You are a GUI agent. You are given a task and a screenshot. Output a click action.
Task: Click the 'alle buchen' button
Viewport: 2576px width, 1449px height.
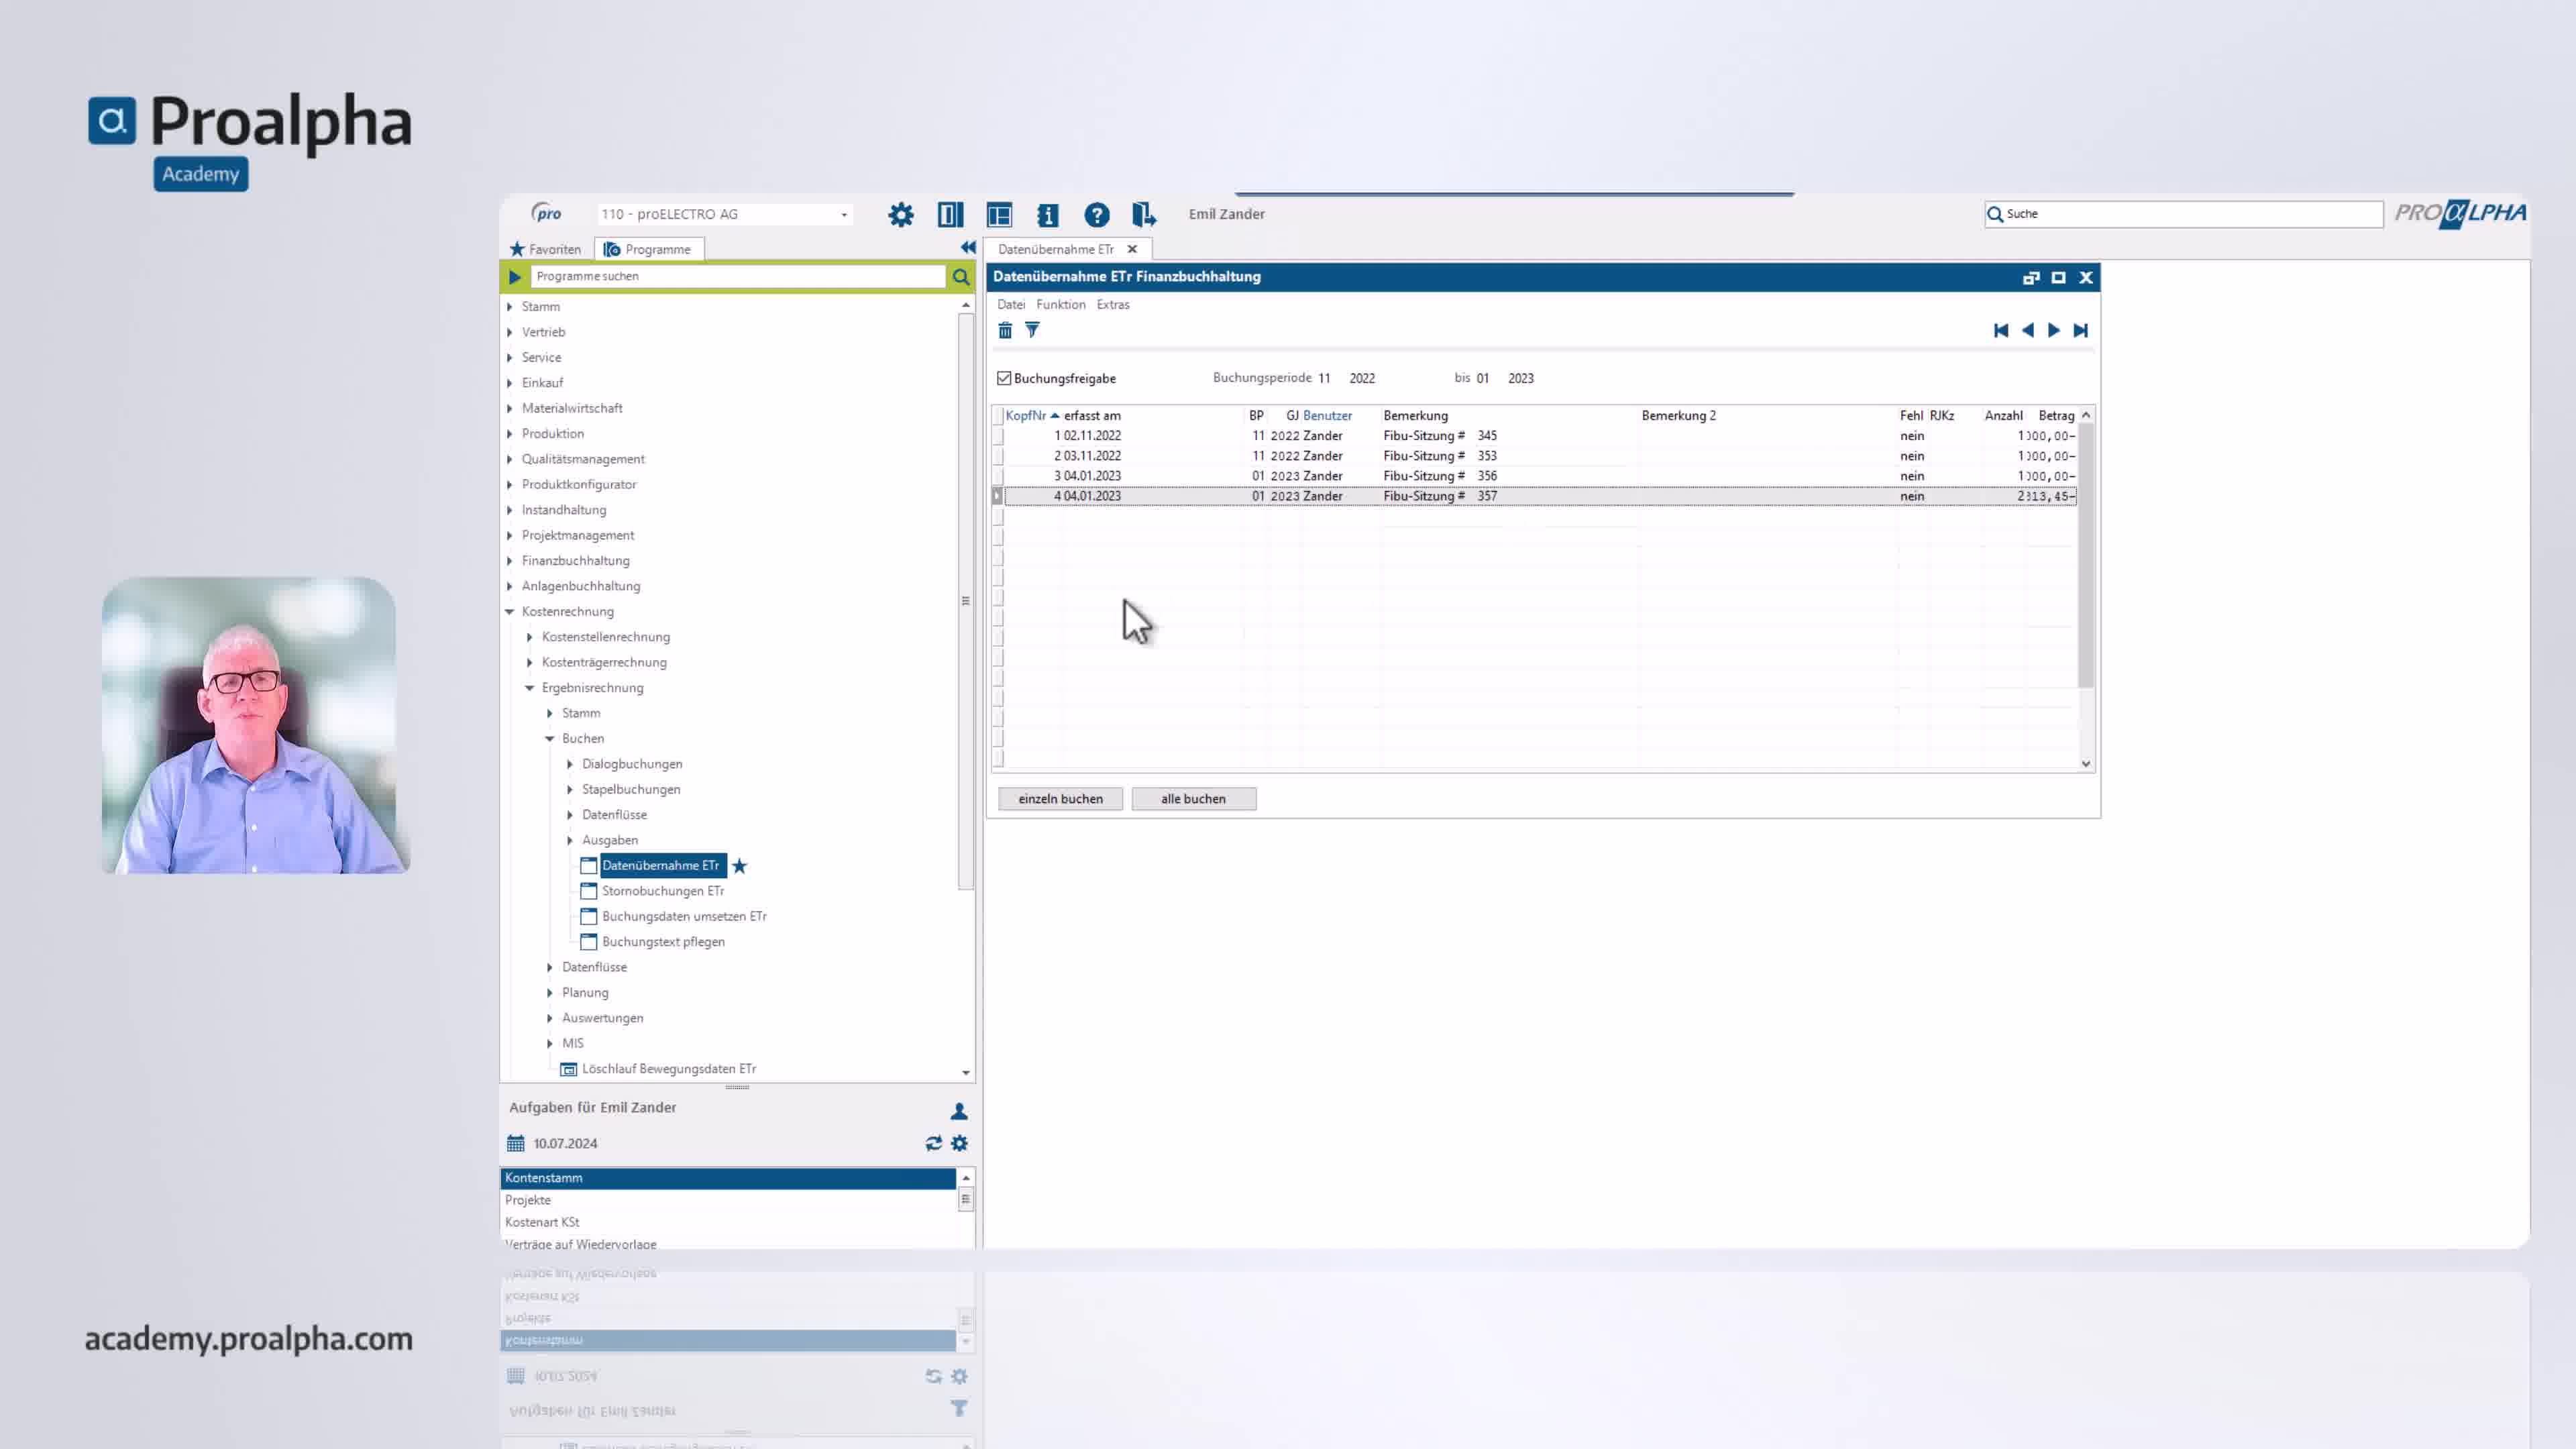1192,799
